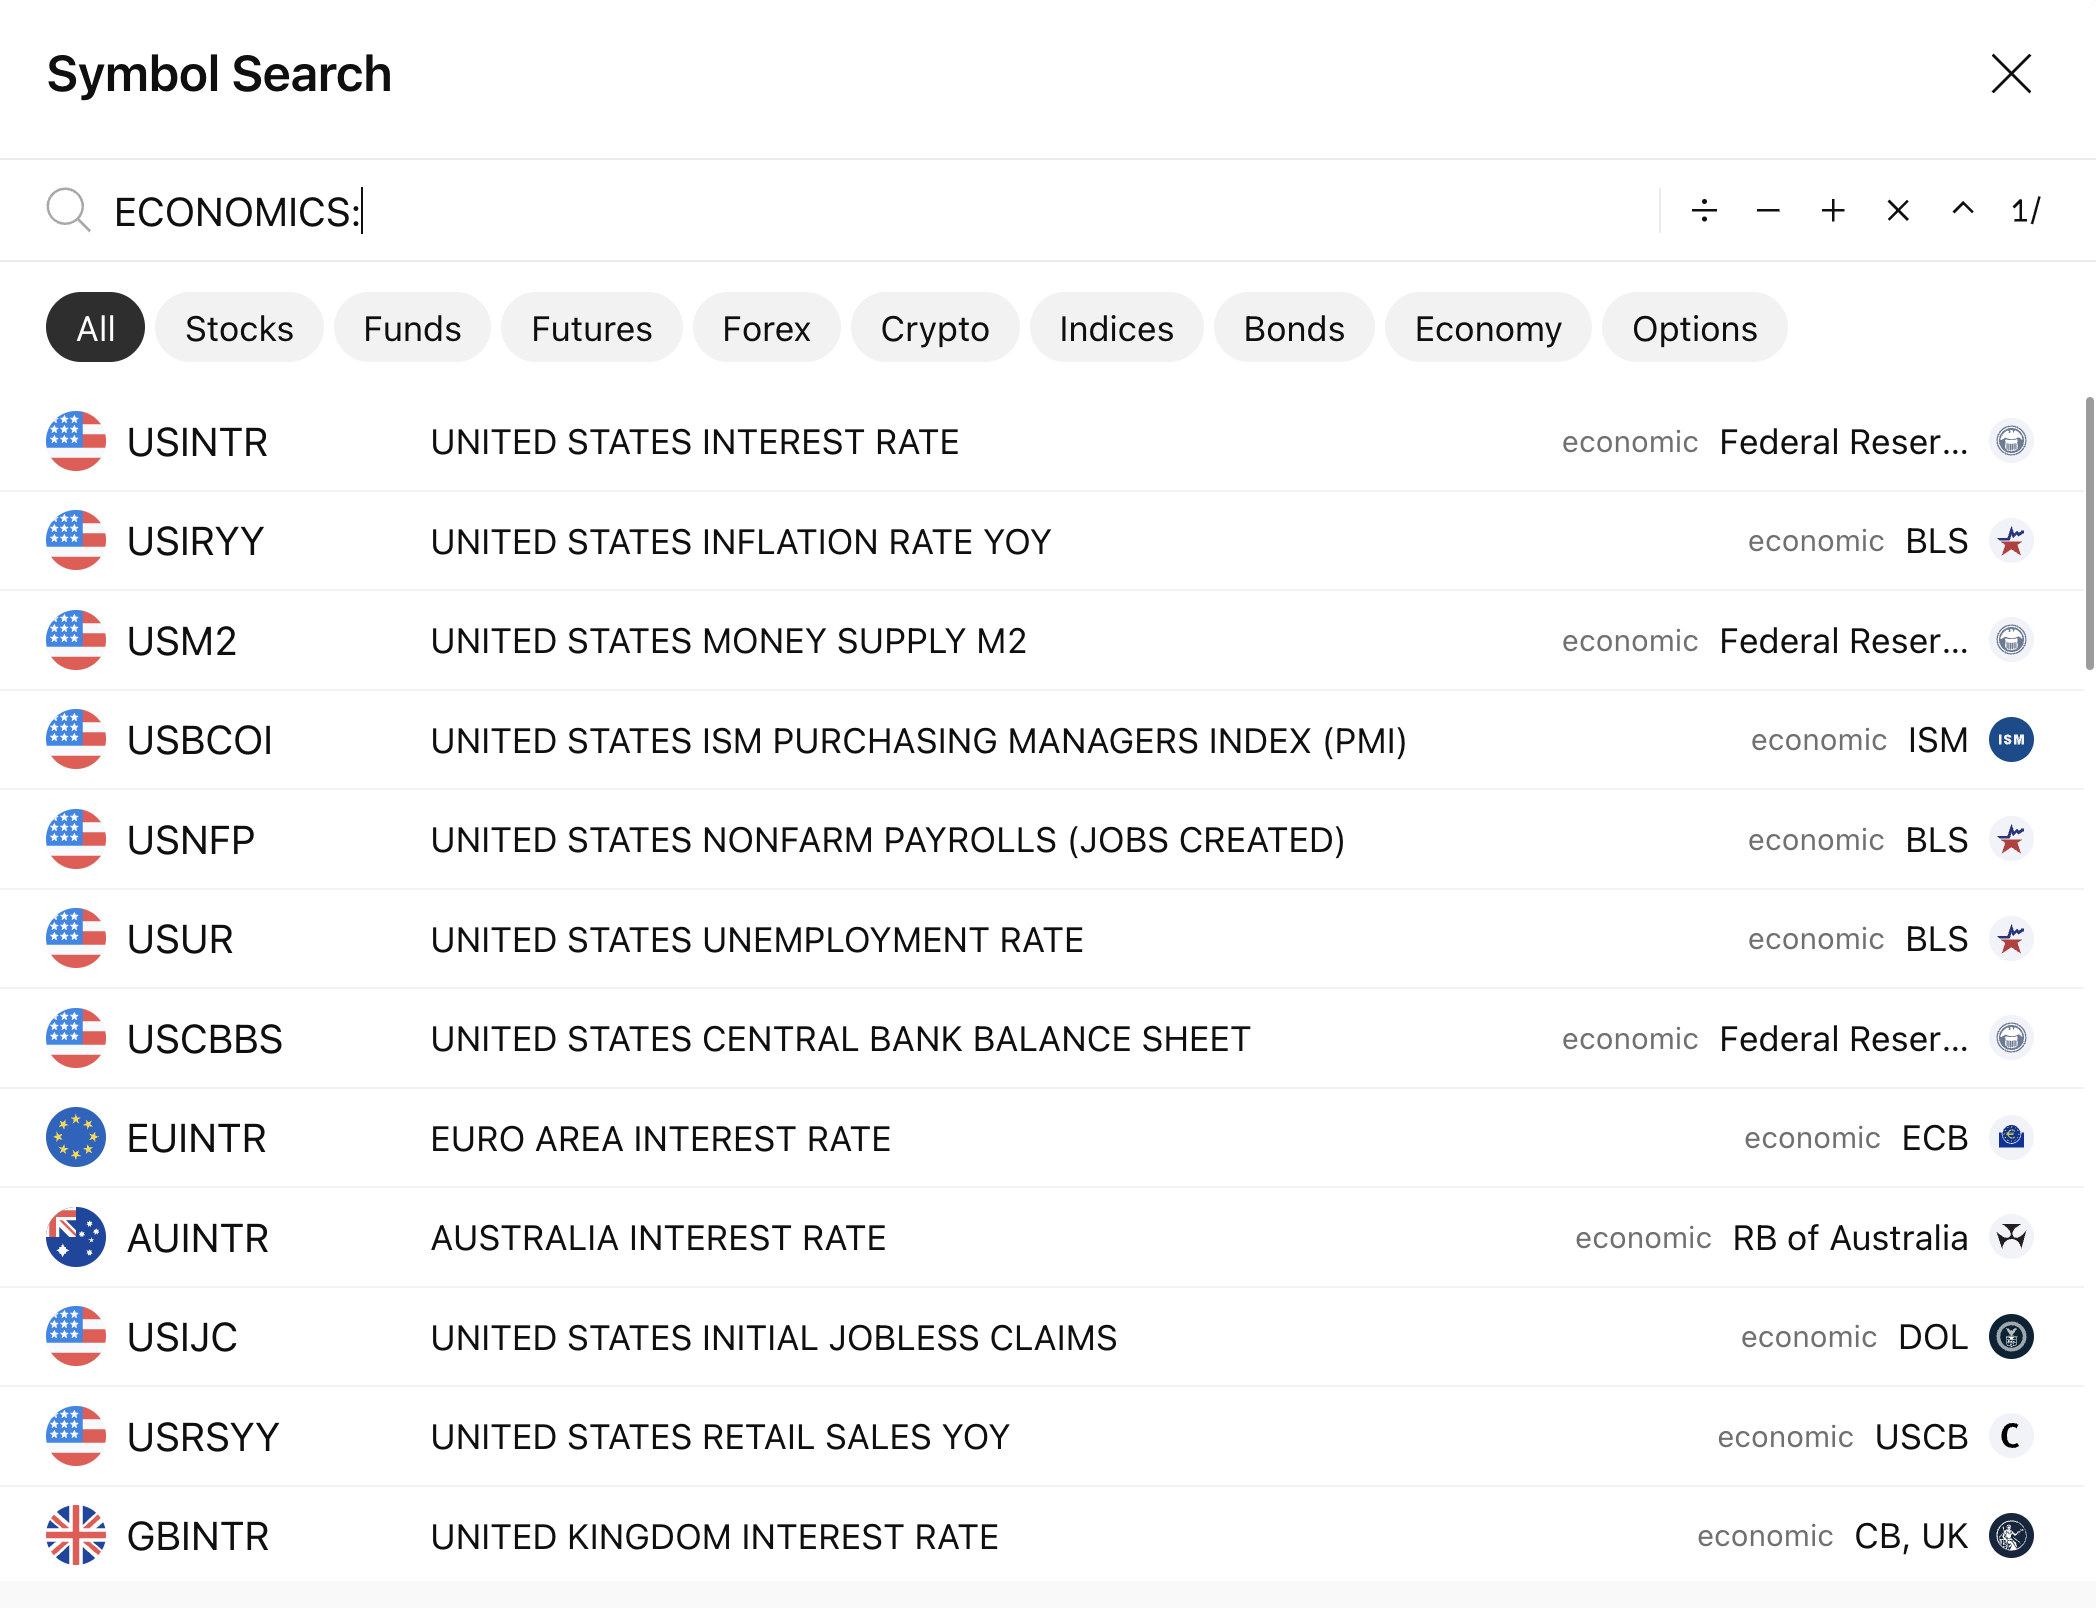Click the minus operator icon
2096x1608 pixels.
(1768, 211)
